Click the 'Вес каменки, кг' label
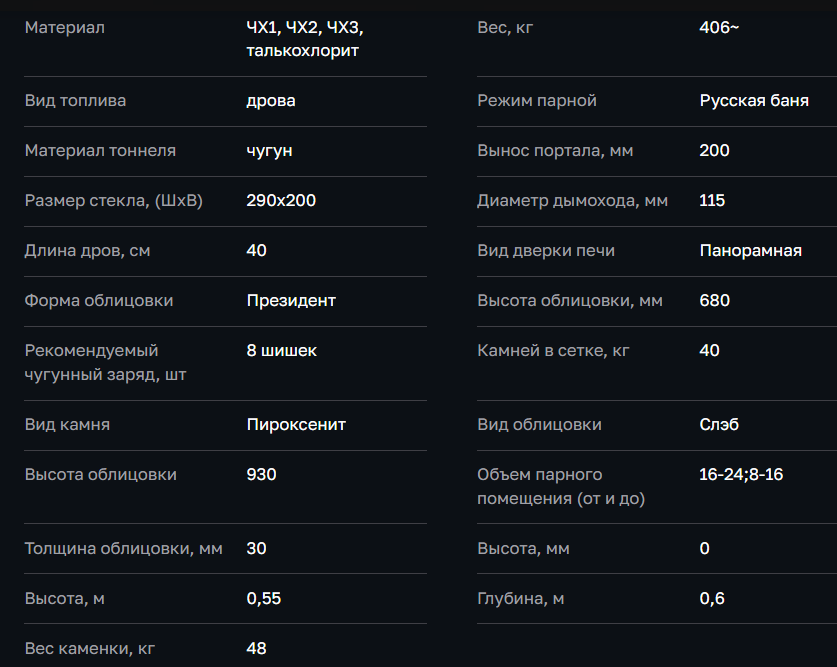 tap(89, 649)
